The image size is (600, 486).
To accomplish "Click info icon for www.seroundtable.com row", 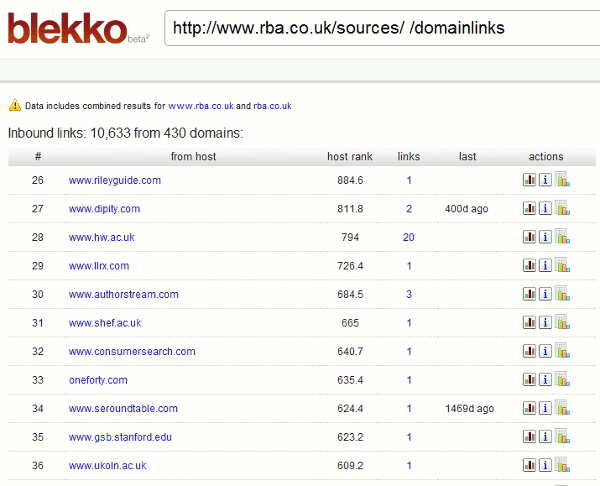I will pyautogui.click(x=545, y=408).
